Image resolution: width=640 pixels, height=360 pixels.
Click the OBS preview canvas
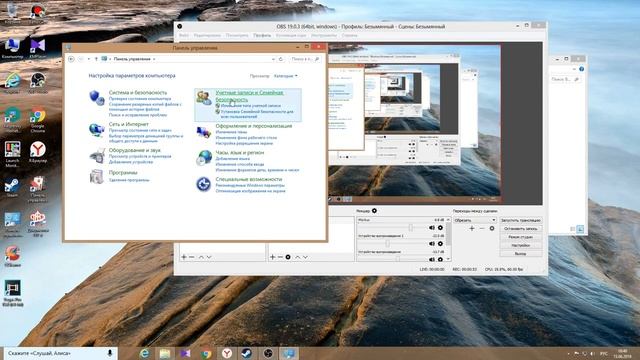click(435, 123)
